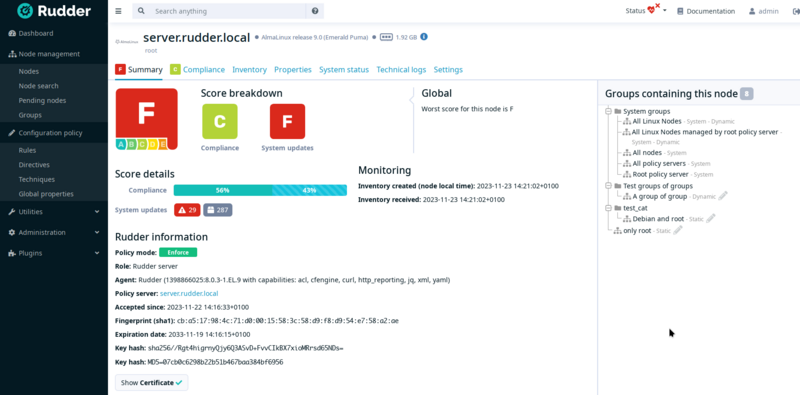Open Rules in the sidebar
The width and height of the screenshot is (800, 395).
[x=54, y=150]
